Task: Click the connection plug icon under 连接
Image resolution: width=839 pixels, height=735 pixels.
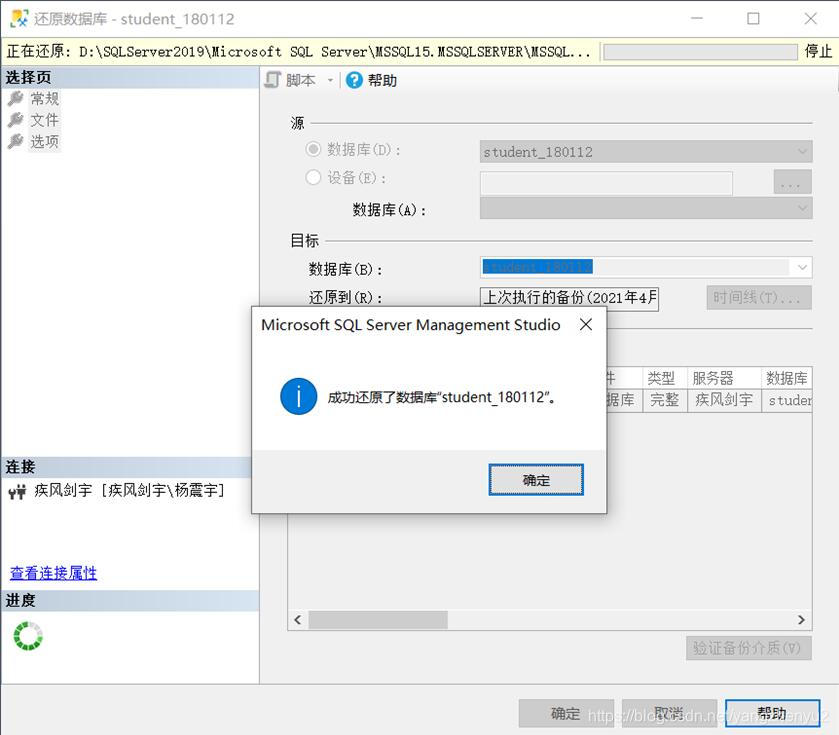Action: coord(17,491)
